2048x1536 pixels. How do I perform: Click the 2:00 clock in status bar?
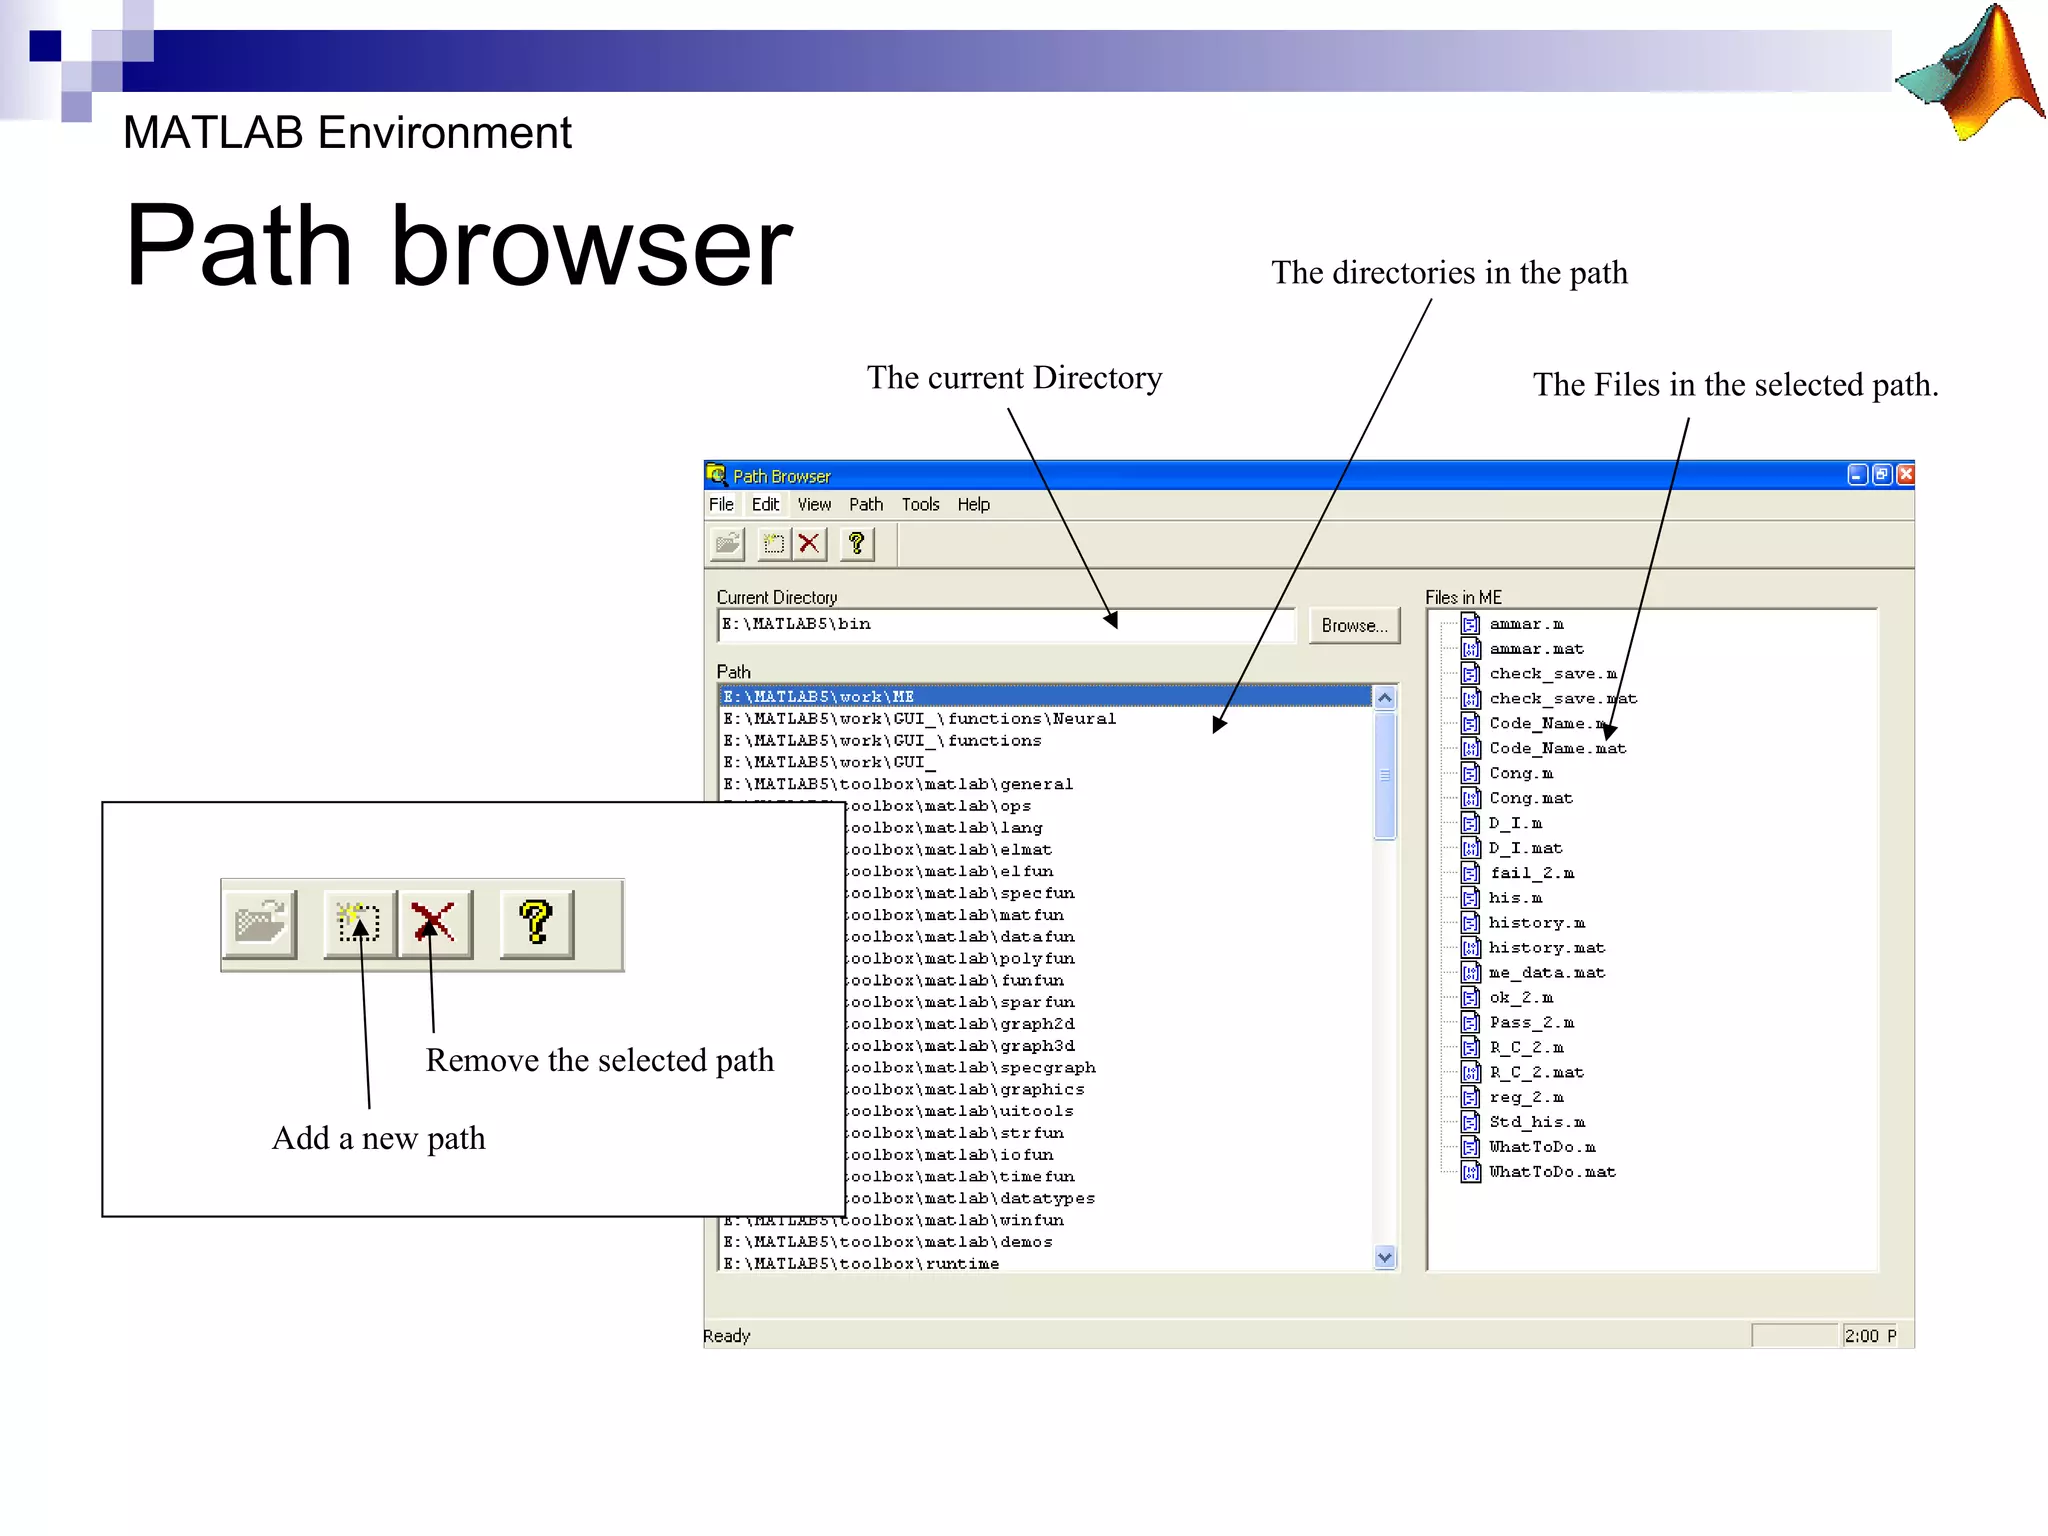1869,1336
